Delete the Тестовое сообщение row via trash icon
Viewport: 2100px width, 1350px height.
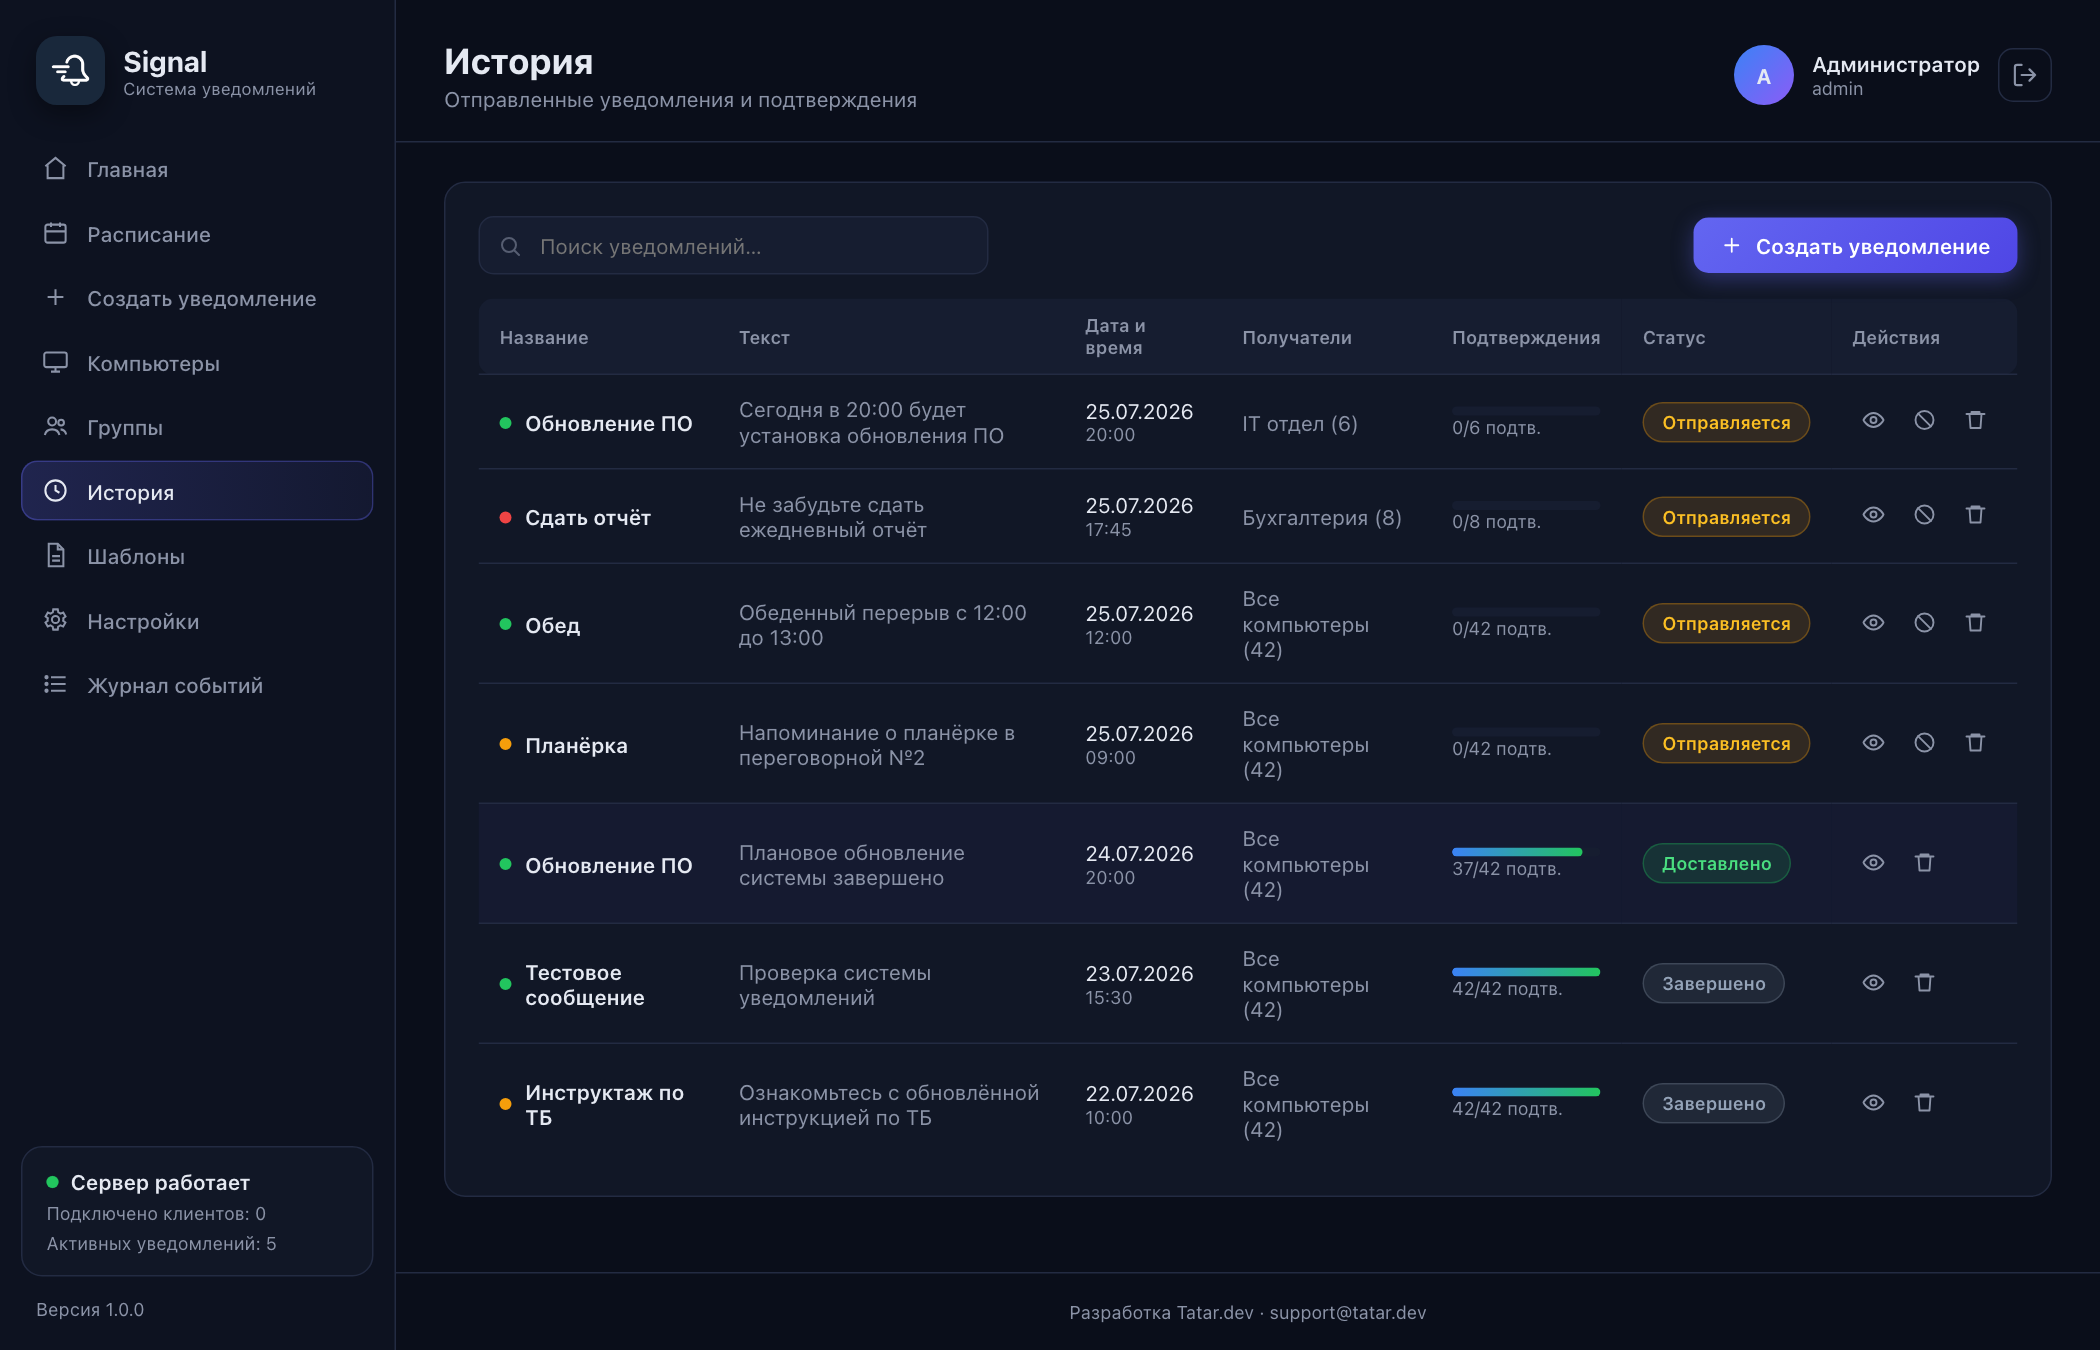tap(1924, 983)
